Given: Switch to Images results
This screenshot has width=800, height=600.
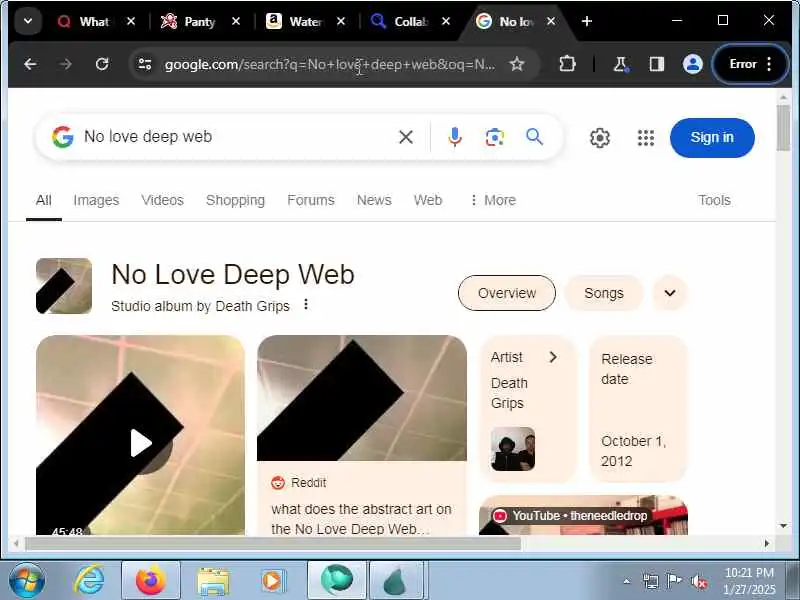Looking at the screenshot, I should [x=96, y=200].
